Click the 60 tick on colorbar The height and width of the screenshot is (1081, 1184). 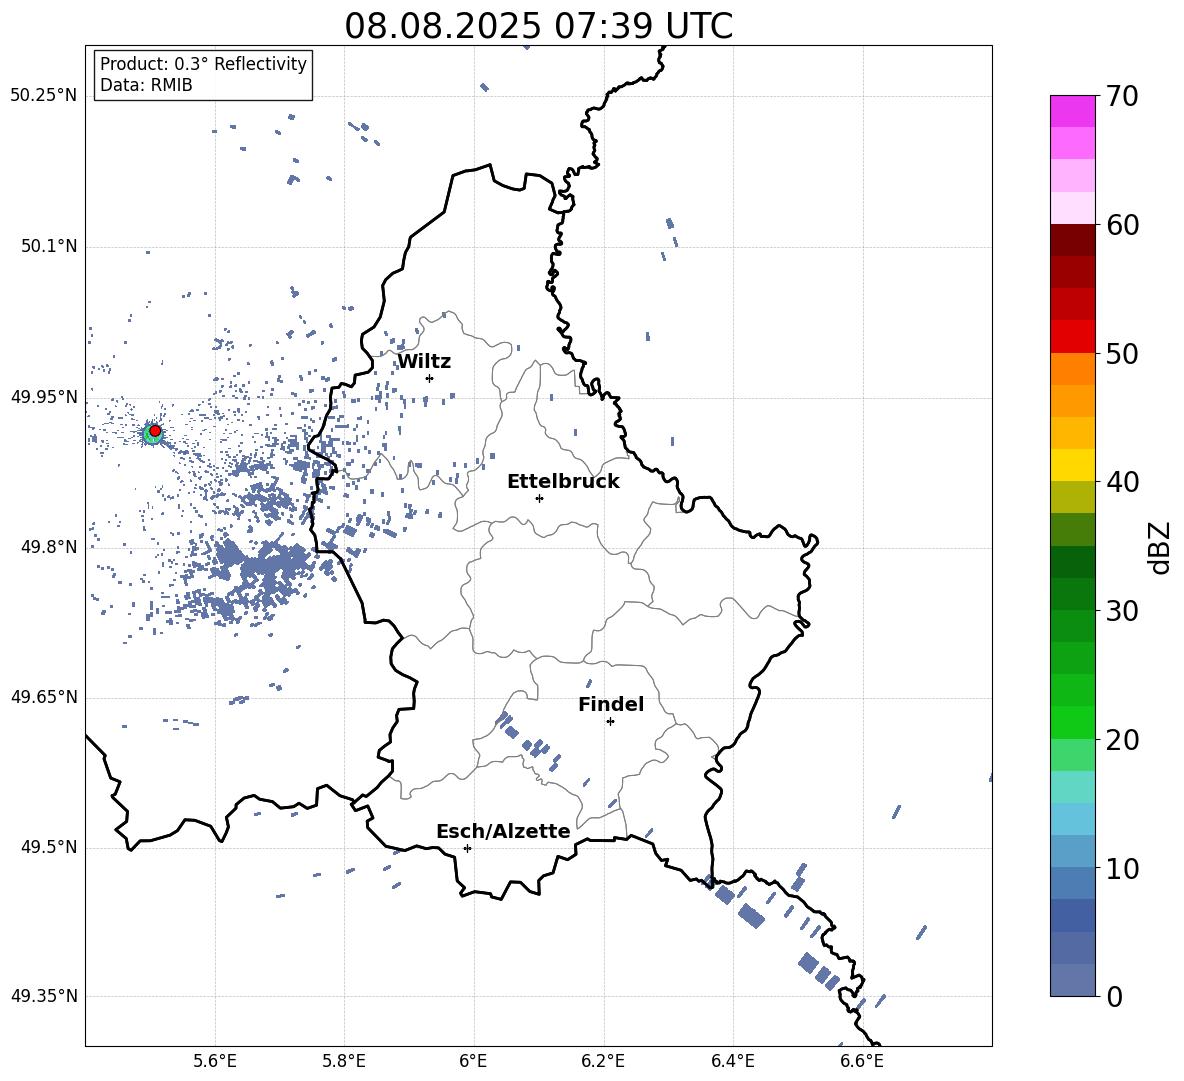click(1122, 225)
